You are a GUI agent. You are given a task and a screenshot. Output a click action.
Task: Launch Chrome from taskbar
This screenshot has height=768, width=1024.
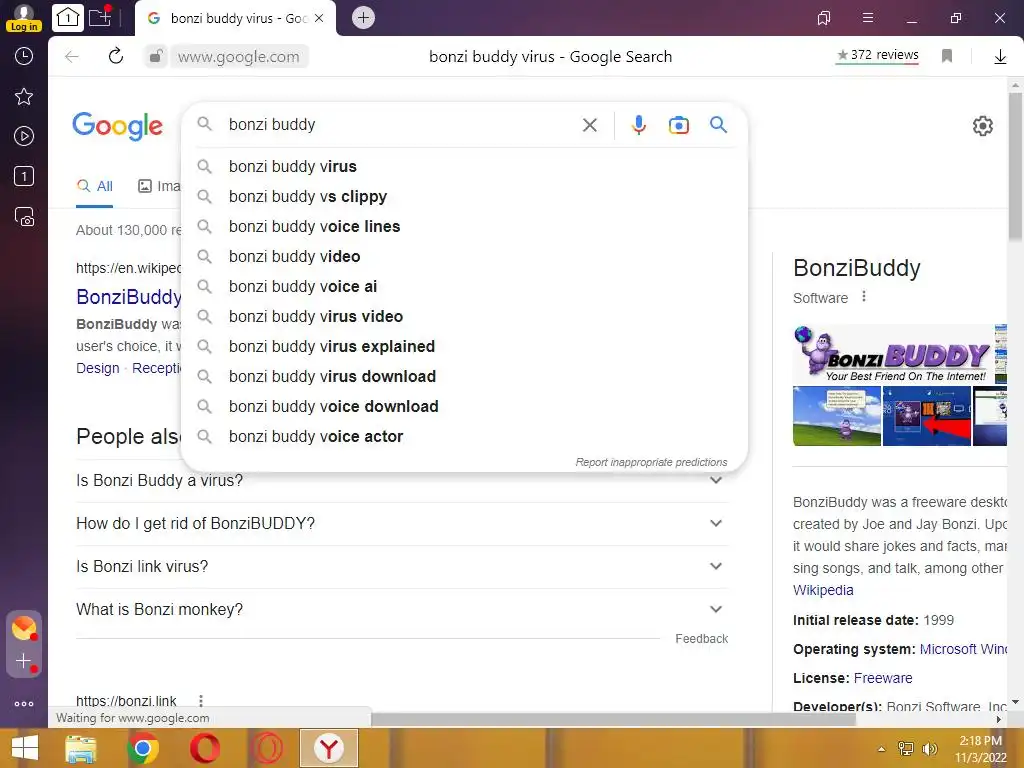[x=143, y=748]
